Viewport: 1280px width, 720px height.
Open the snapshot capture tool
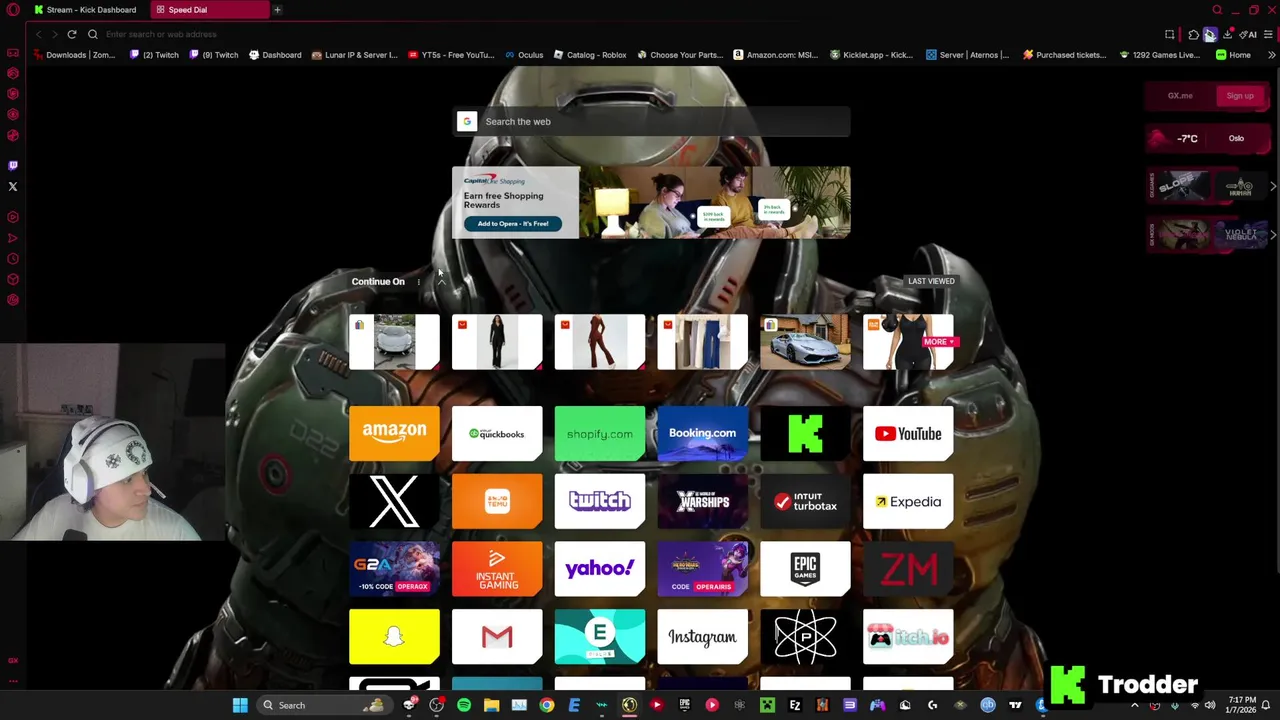[1169, 34]
